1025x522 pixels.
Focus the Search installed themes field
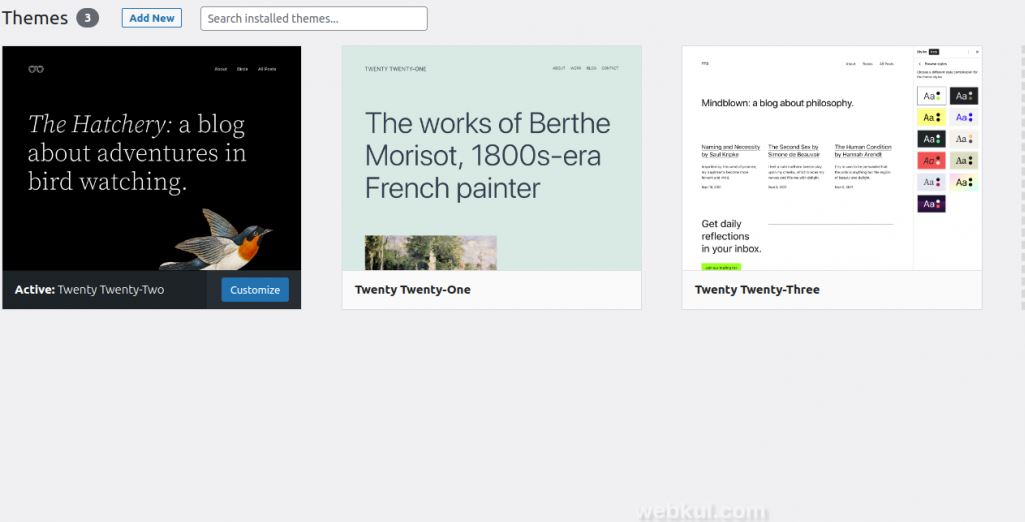click(x=314, y=18)
